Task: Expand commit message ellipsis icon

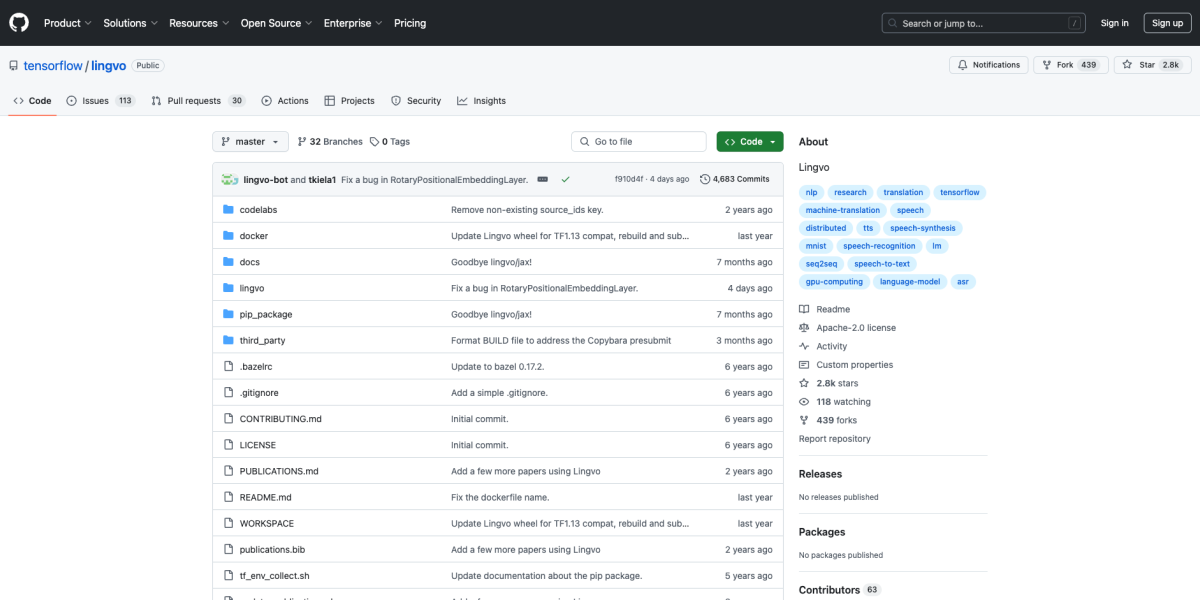Action: coord(542,179)
